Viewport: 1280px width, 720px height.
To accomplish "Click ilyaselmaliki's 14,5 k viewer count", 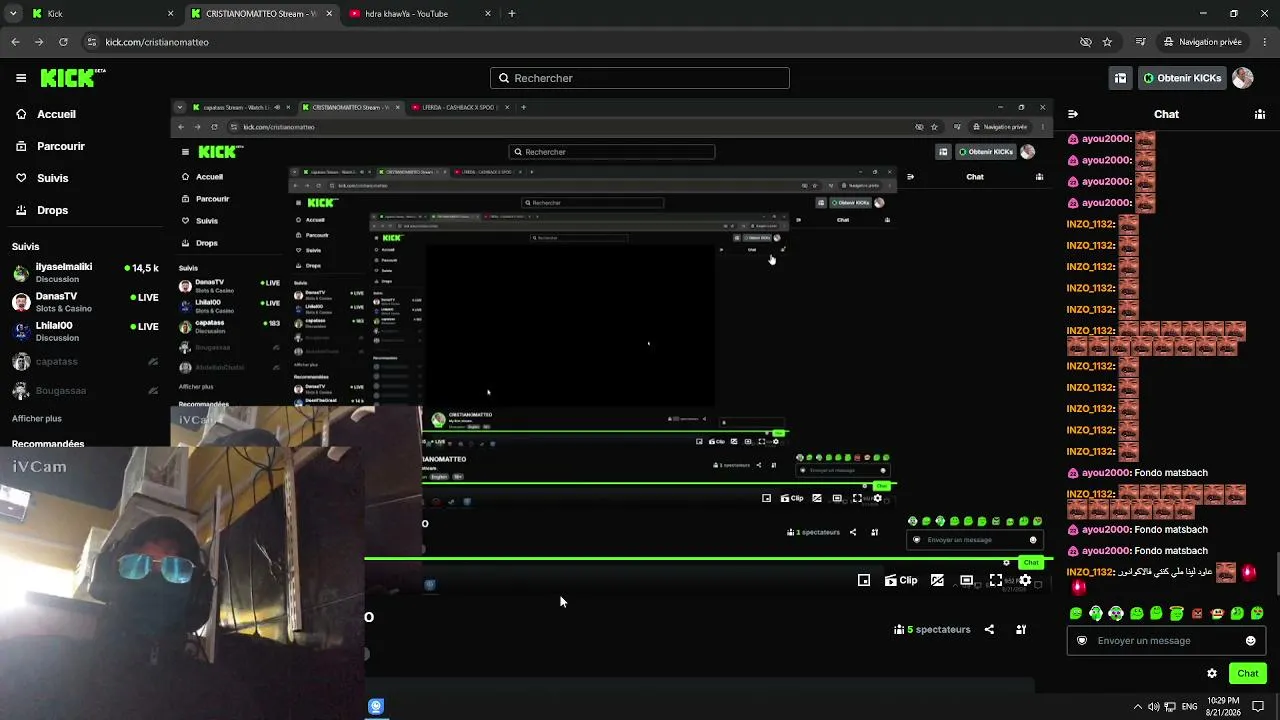I will tap(142, 268).
